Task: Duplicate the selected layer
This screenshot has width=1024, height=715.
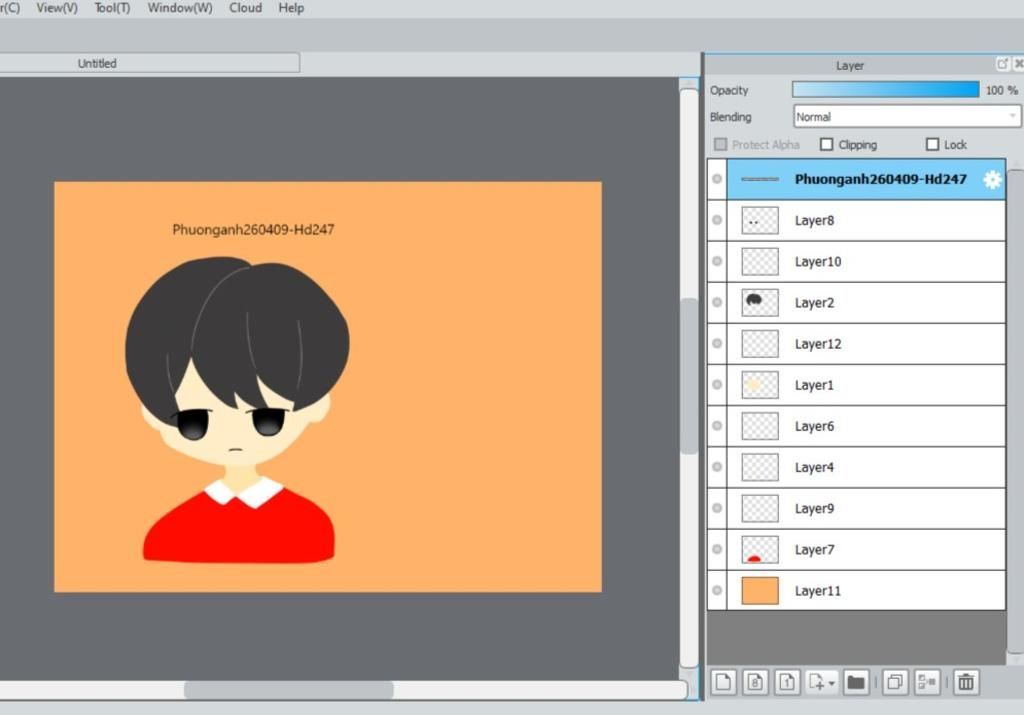Action: click(895, 682)
